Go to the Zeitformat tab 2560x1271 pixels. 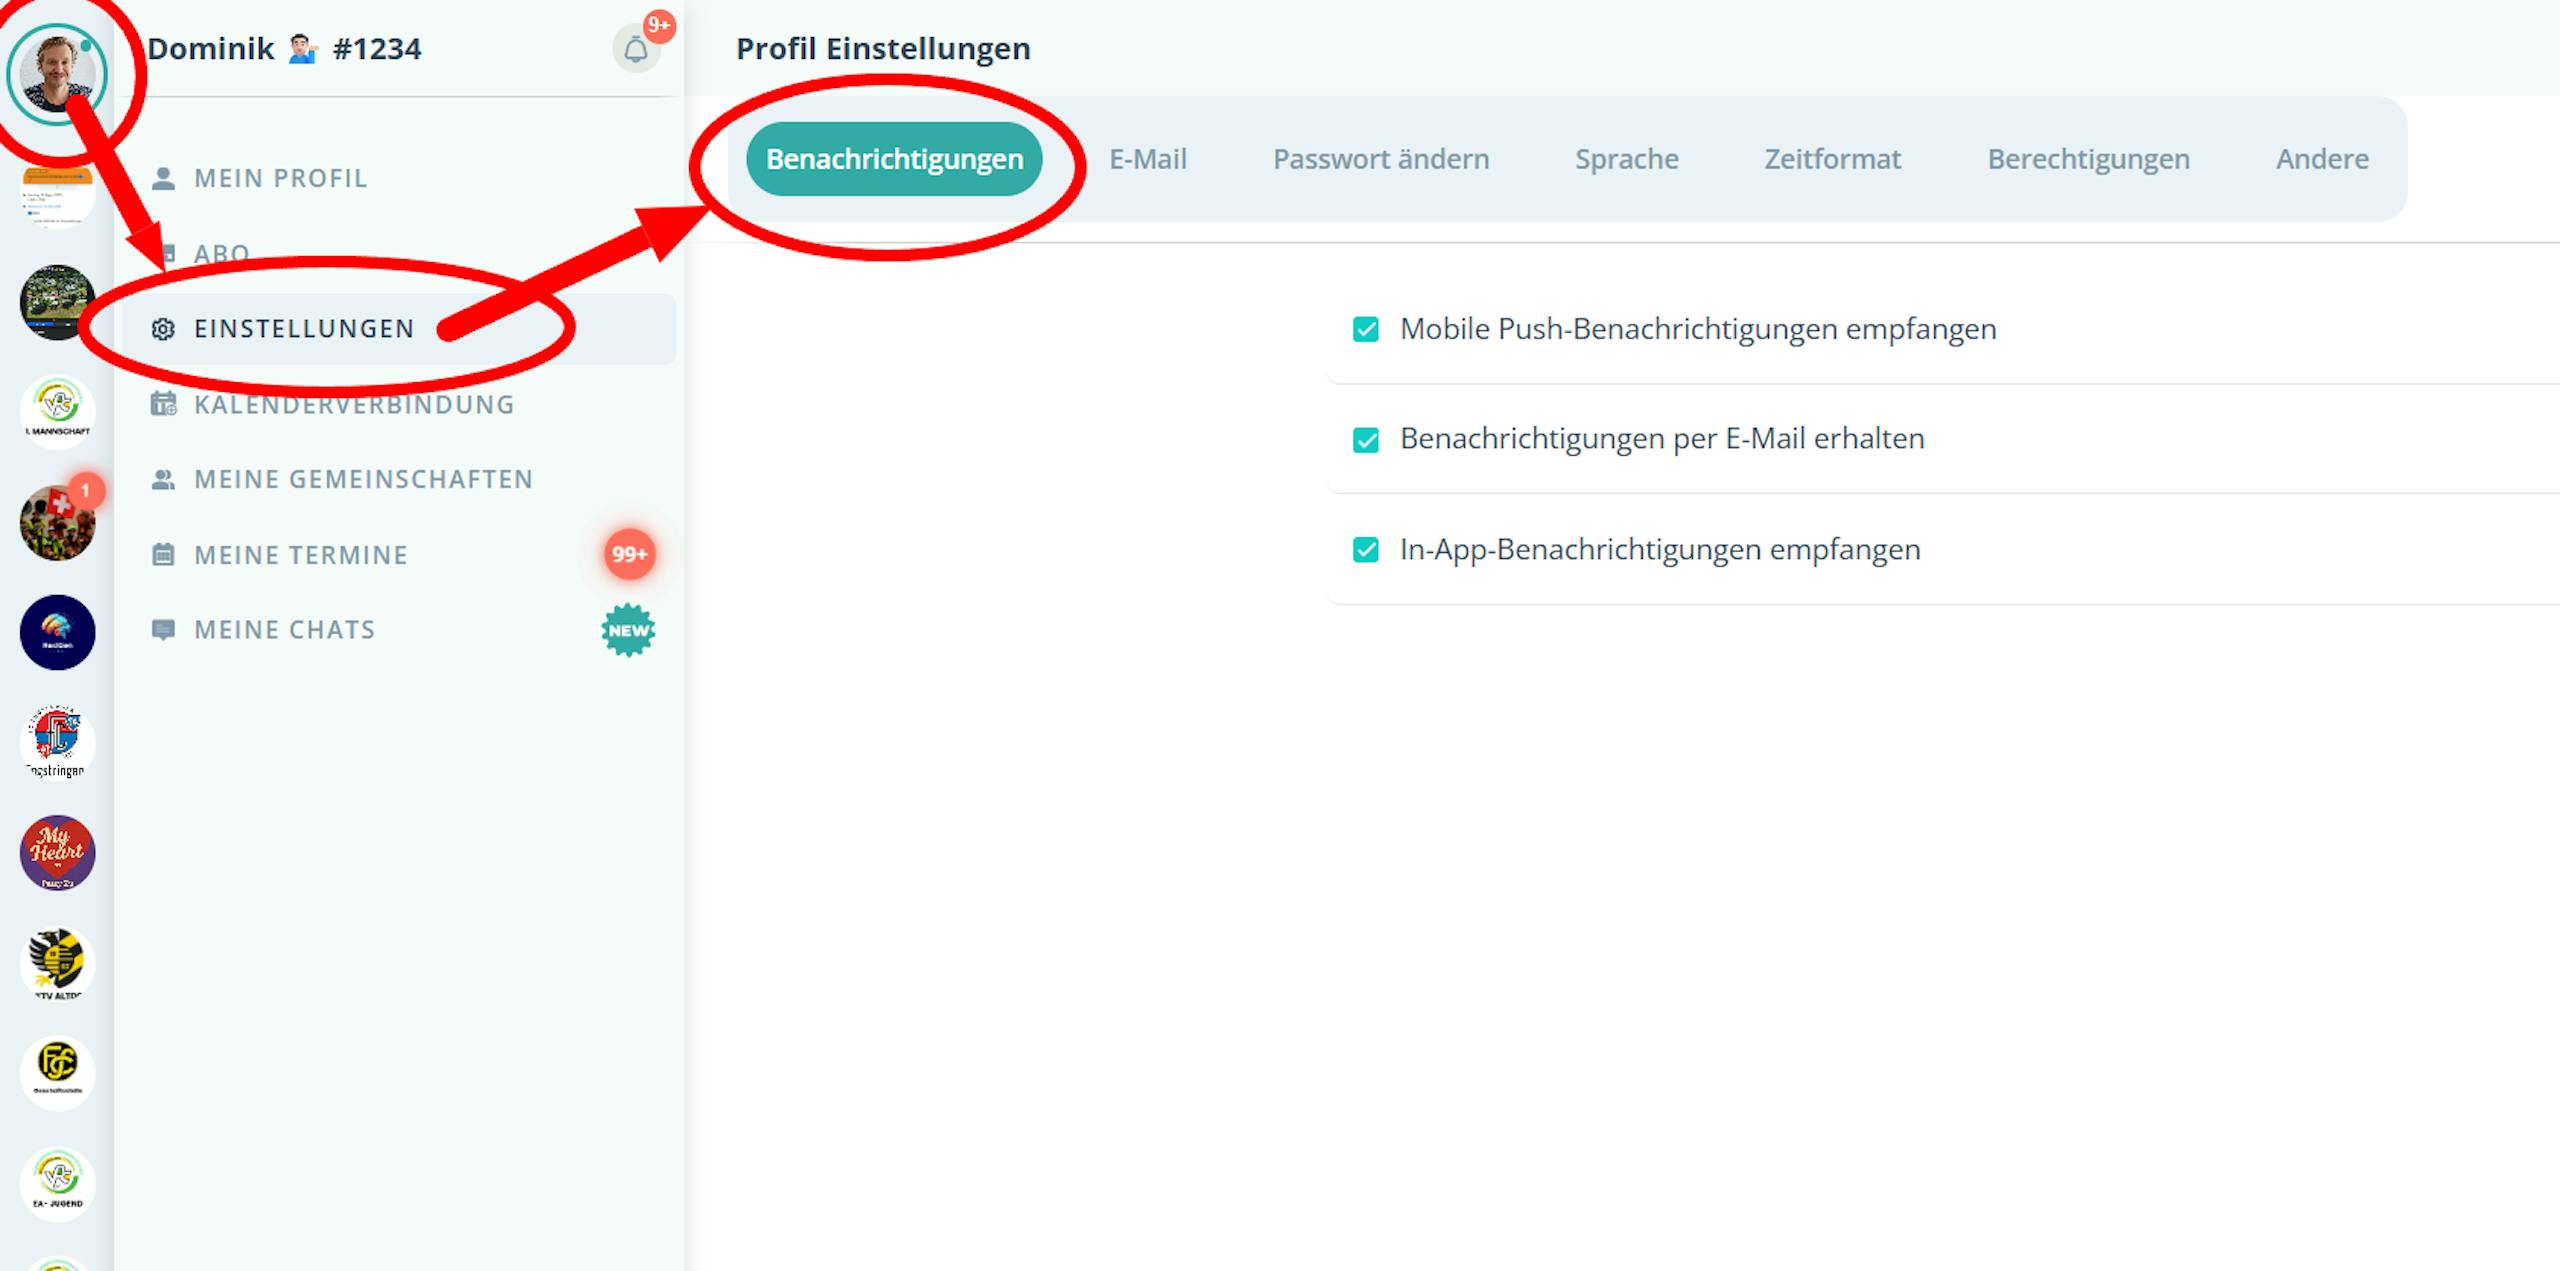pyautogui.click(x=1832, y=159)
